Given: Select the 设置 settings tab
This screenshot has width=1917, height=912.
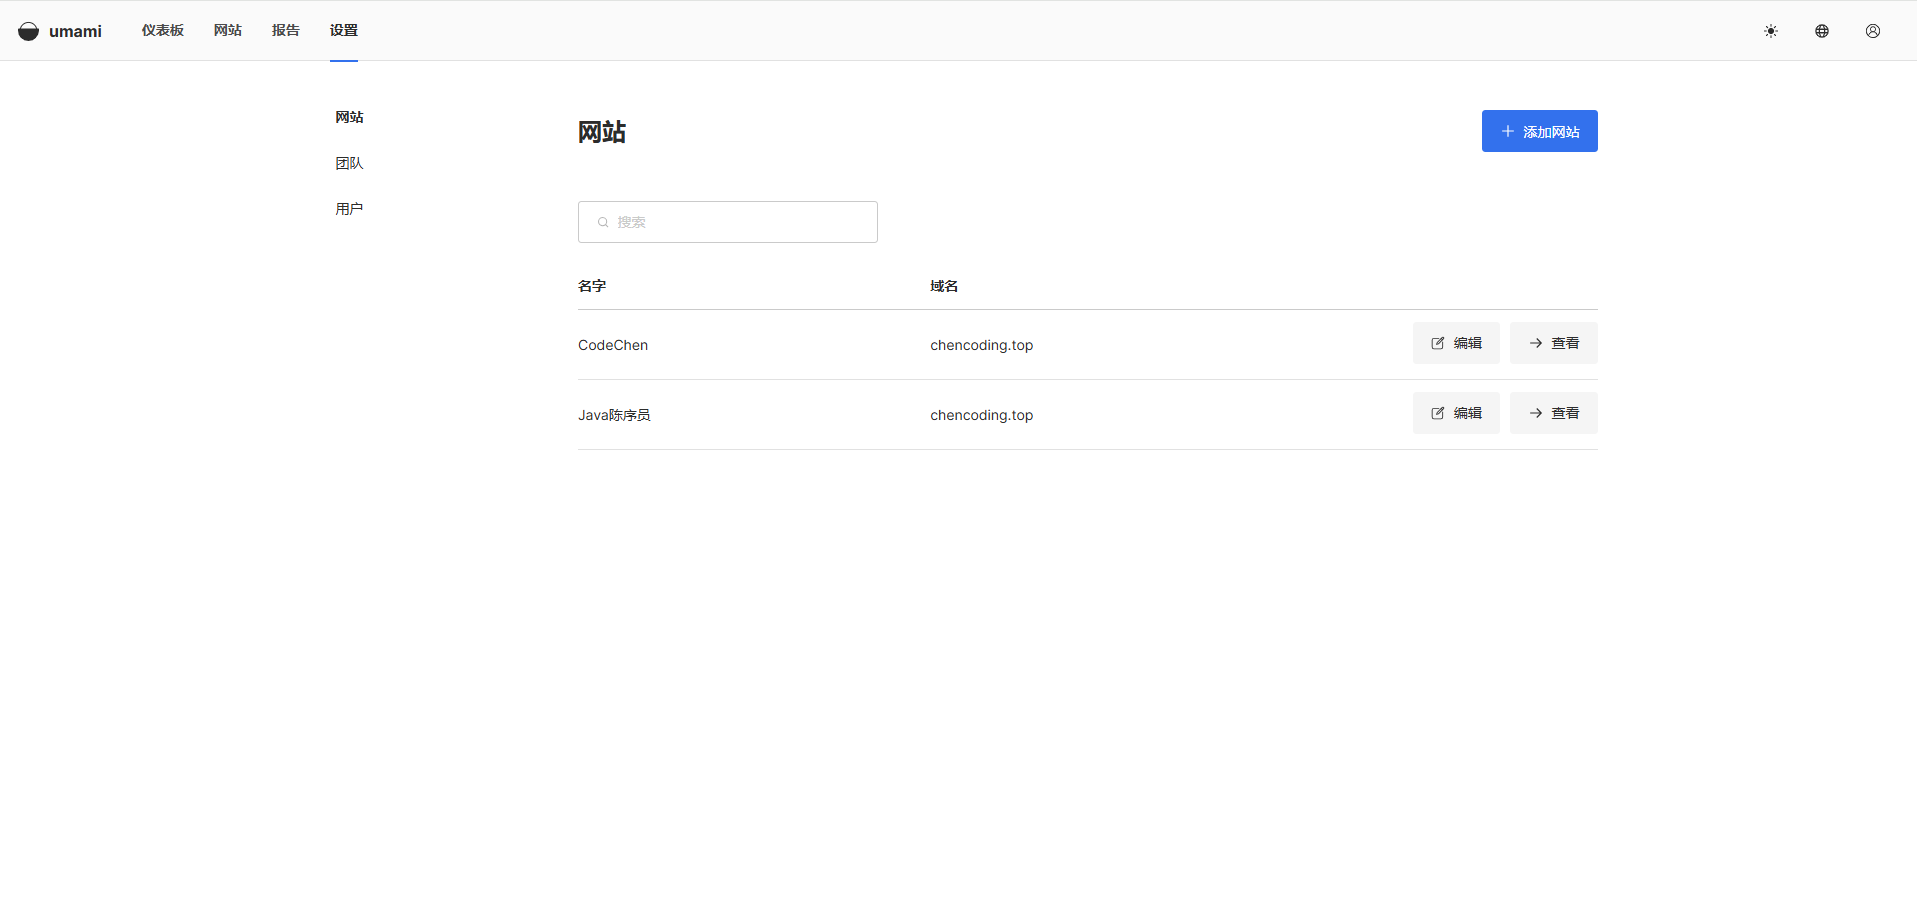Looking at the screenshot, I should click(x=343, y=30).
